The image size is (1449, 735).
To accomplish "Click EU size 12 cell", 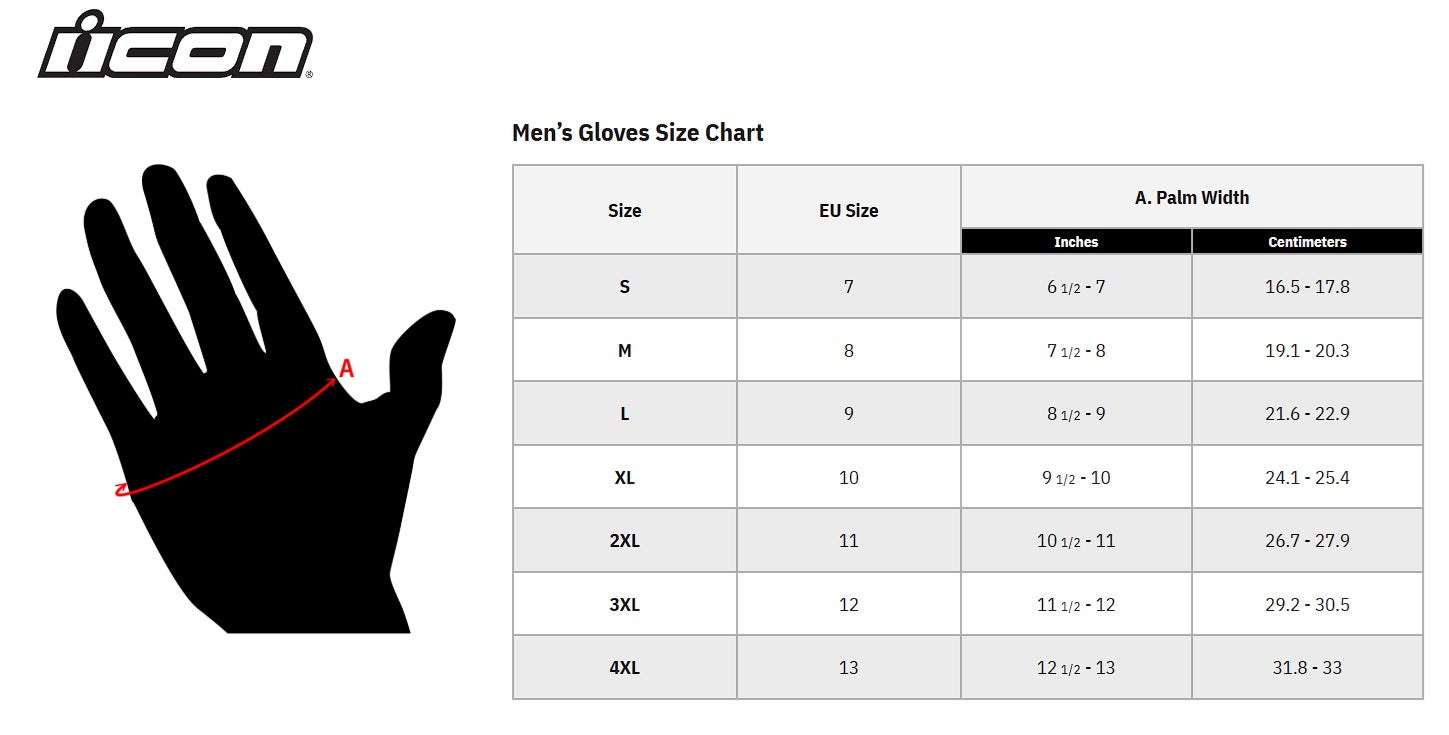I will click(848, 605).
